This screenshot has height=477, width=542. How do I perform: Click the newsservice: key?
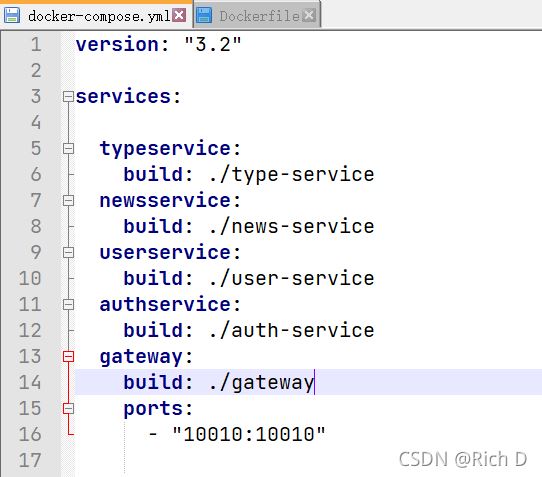170,200
